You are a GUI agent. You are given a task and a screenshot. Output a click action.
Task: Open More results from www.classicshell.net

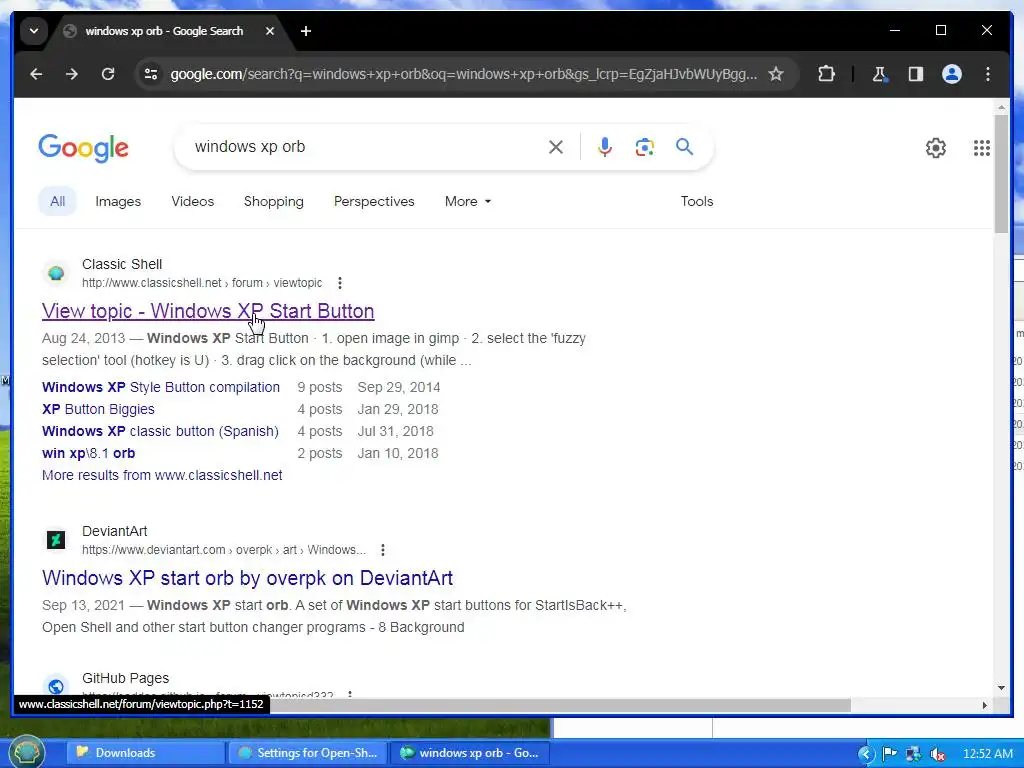pyautogui.click(x=162, y=475)
